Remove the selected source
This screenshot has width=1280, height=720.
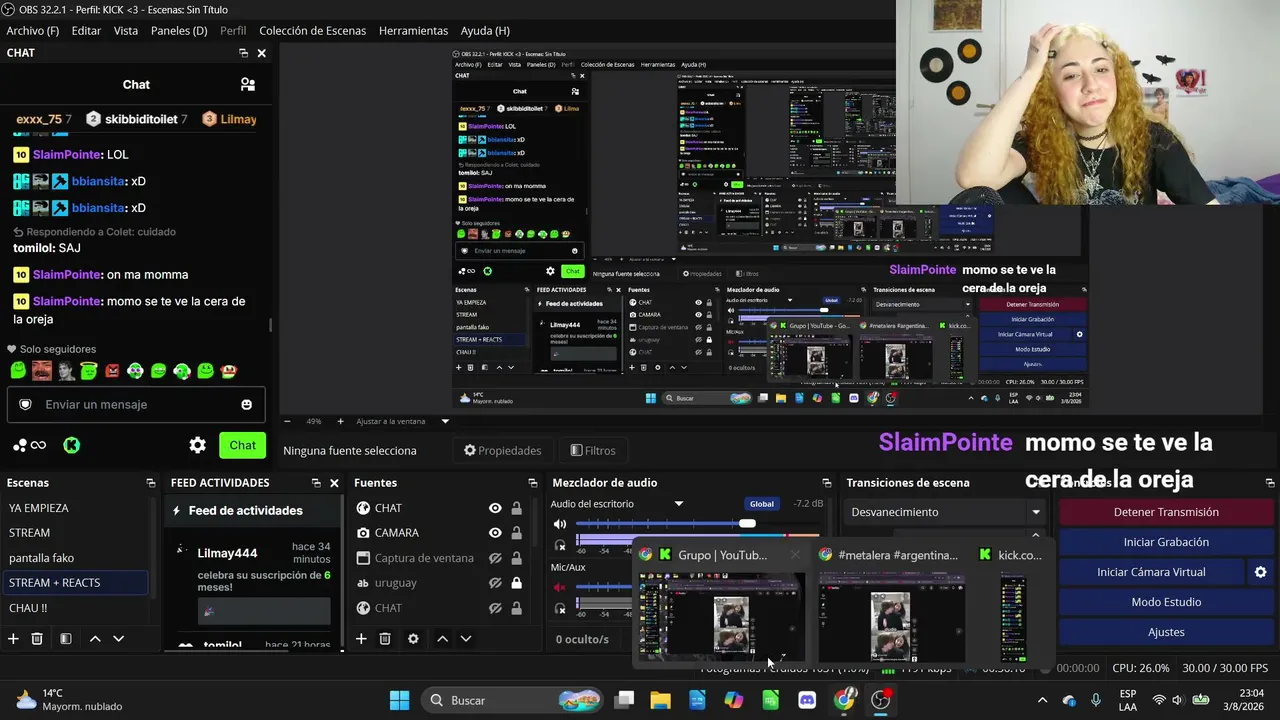(385, 639)
